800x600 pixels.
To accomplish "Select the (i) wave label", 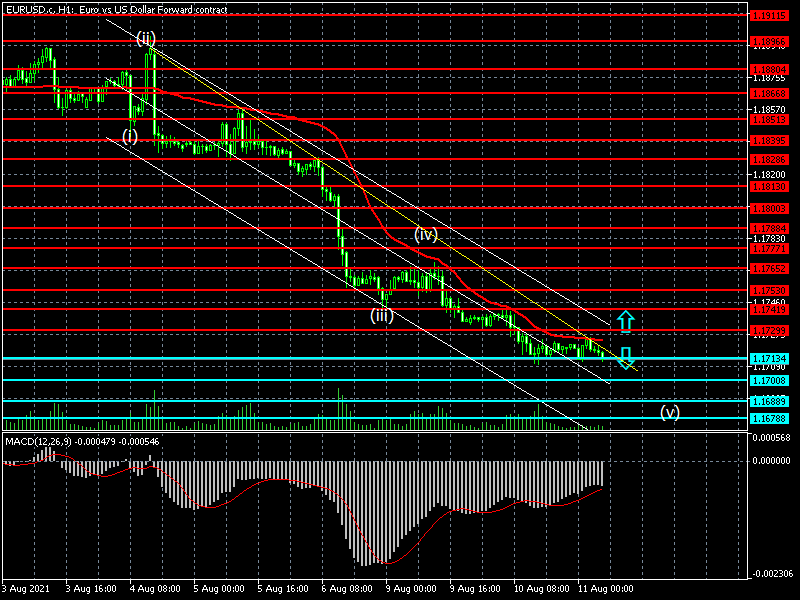I will click(x=130, y=135).
